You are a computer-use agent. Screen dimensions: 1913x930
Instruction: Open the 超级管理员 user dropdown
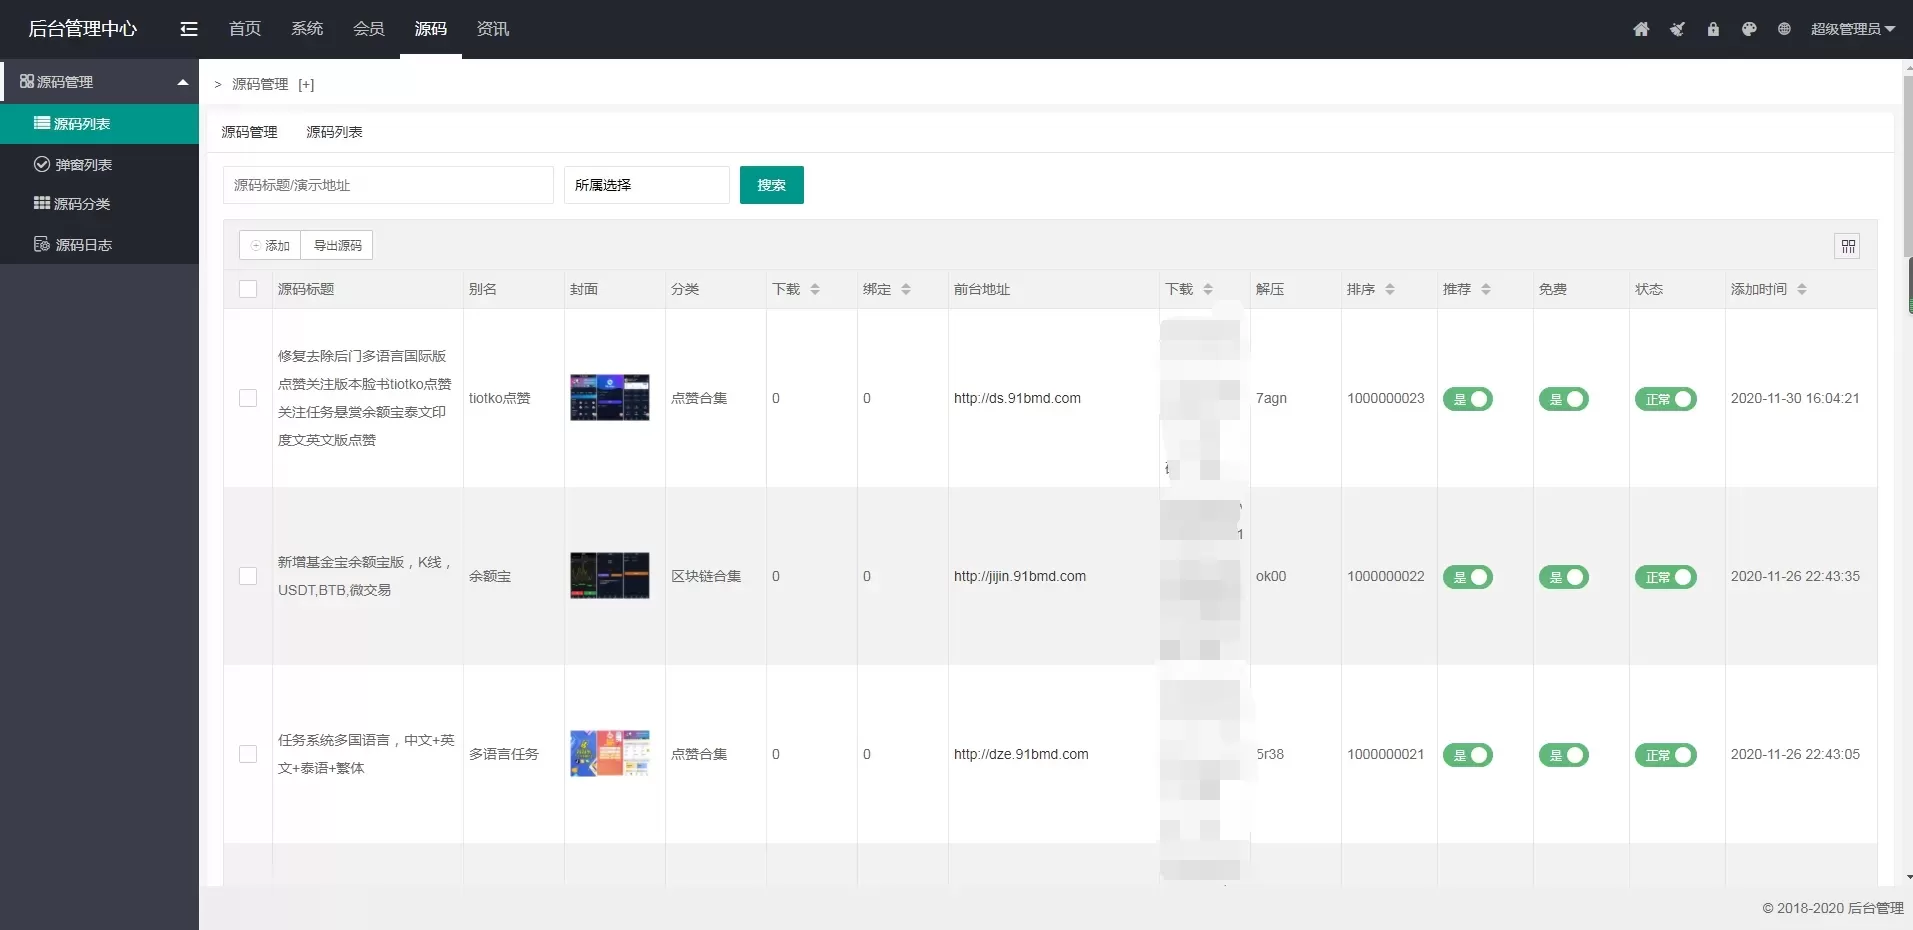1852,29
